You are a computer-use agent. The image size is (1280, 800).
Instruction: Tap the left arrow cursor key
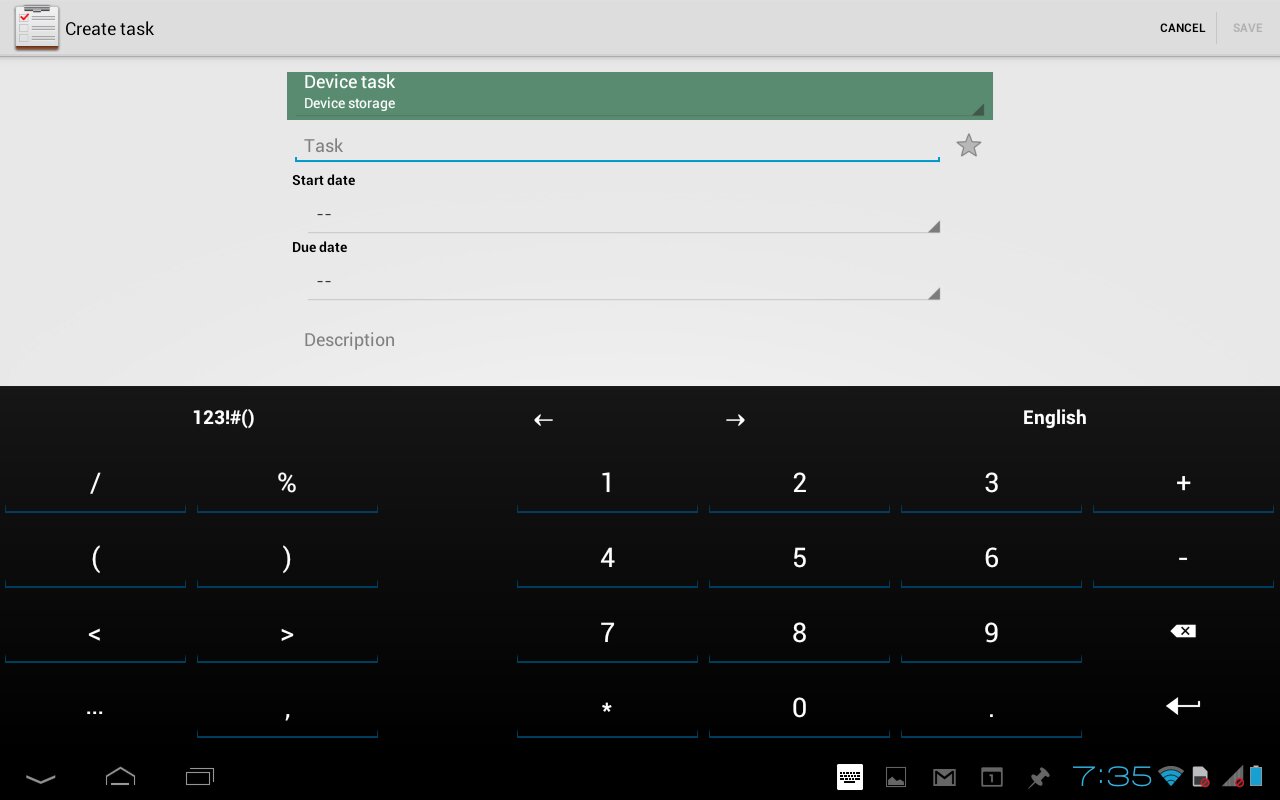(543, 419)
